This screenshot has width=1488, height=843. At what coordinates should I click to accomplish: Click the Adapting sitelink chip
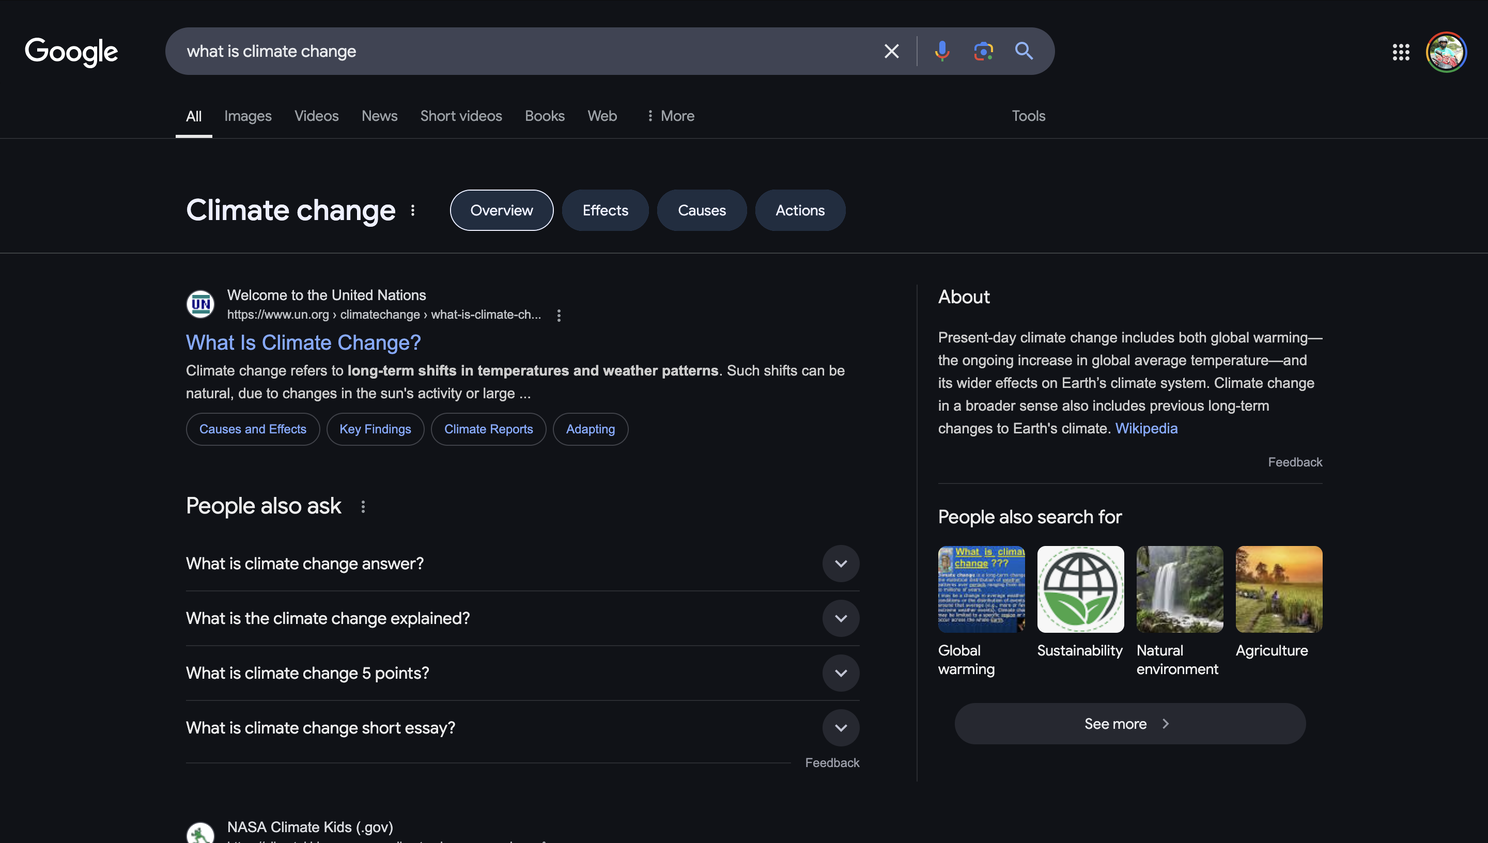(590, 429)
